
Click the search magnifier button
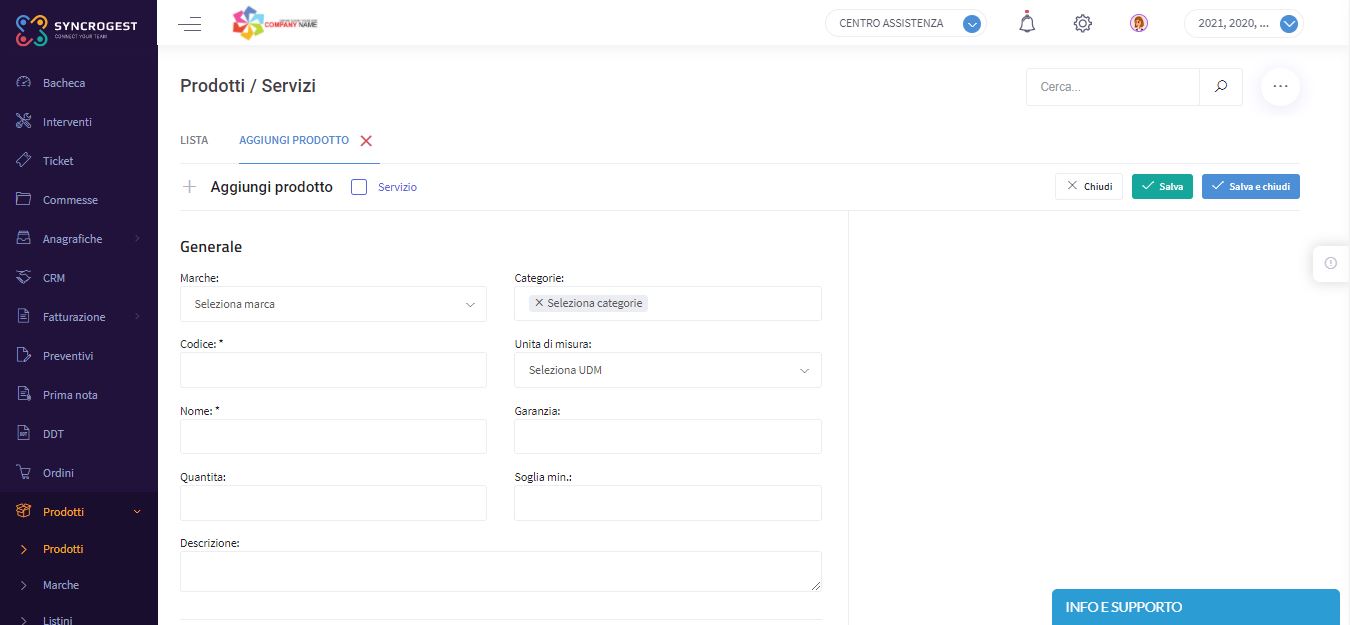1221,87
